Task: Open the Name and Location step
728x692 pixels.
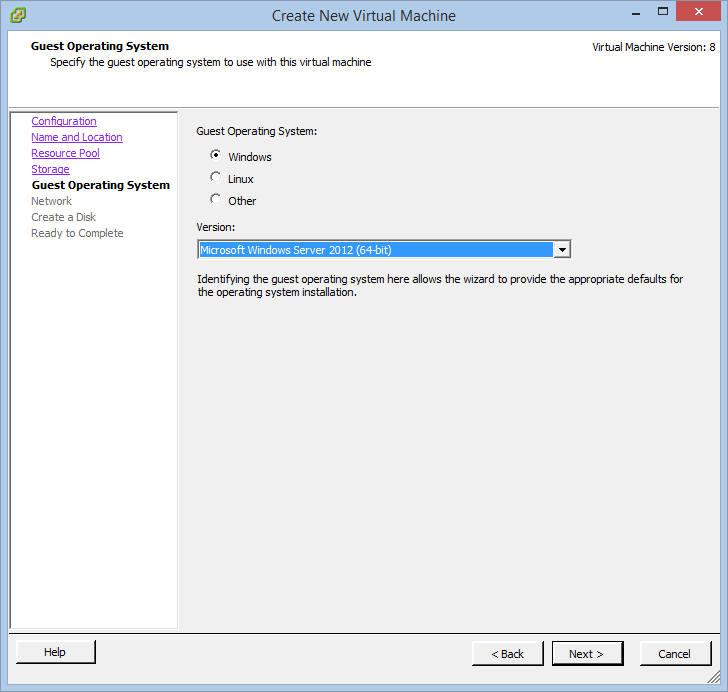Action: coord(77,137)
